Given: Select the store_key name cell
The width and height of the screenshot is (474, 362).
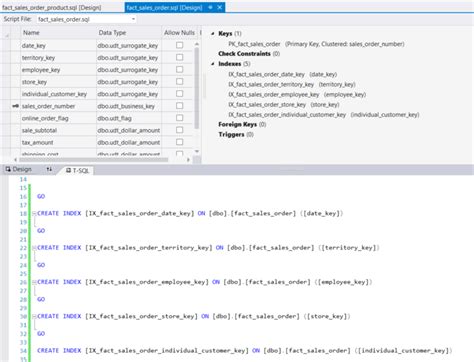Looking at the screenshot, I should click(x=59, y=82).
